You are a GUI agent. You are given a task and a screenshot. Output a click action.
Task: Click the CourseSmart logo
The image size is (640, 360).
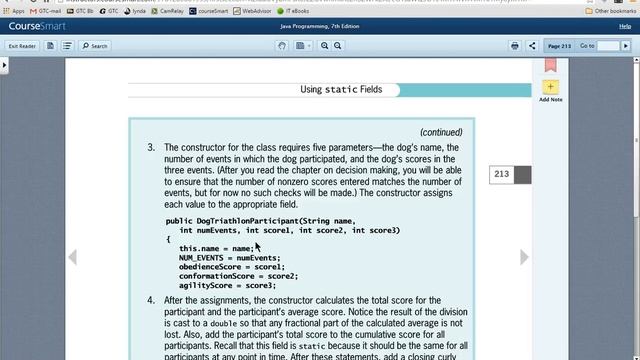pyautogui.click(x=37, y=26)
